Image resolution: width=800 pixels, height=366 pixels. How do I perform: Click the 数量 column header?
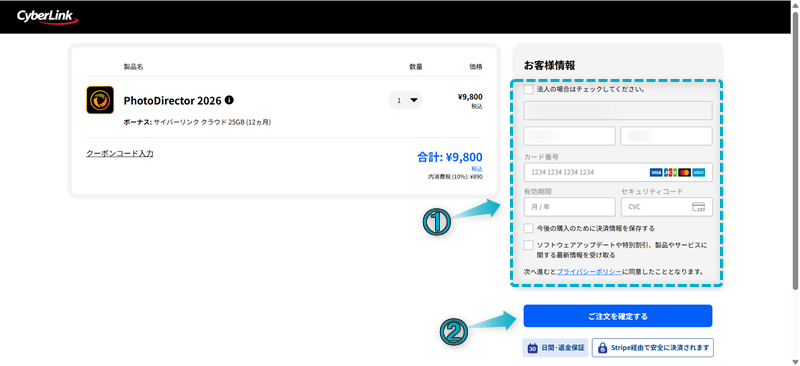(x=416, y=67)
